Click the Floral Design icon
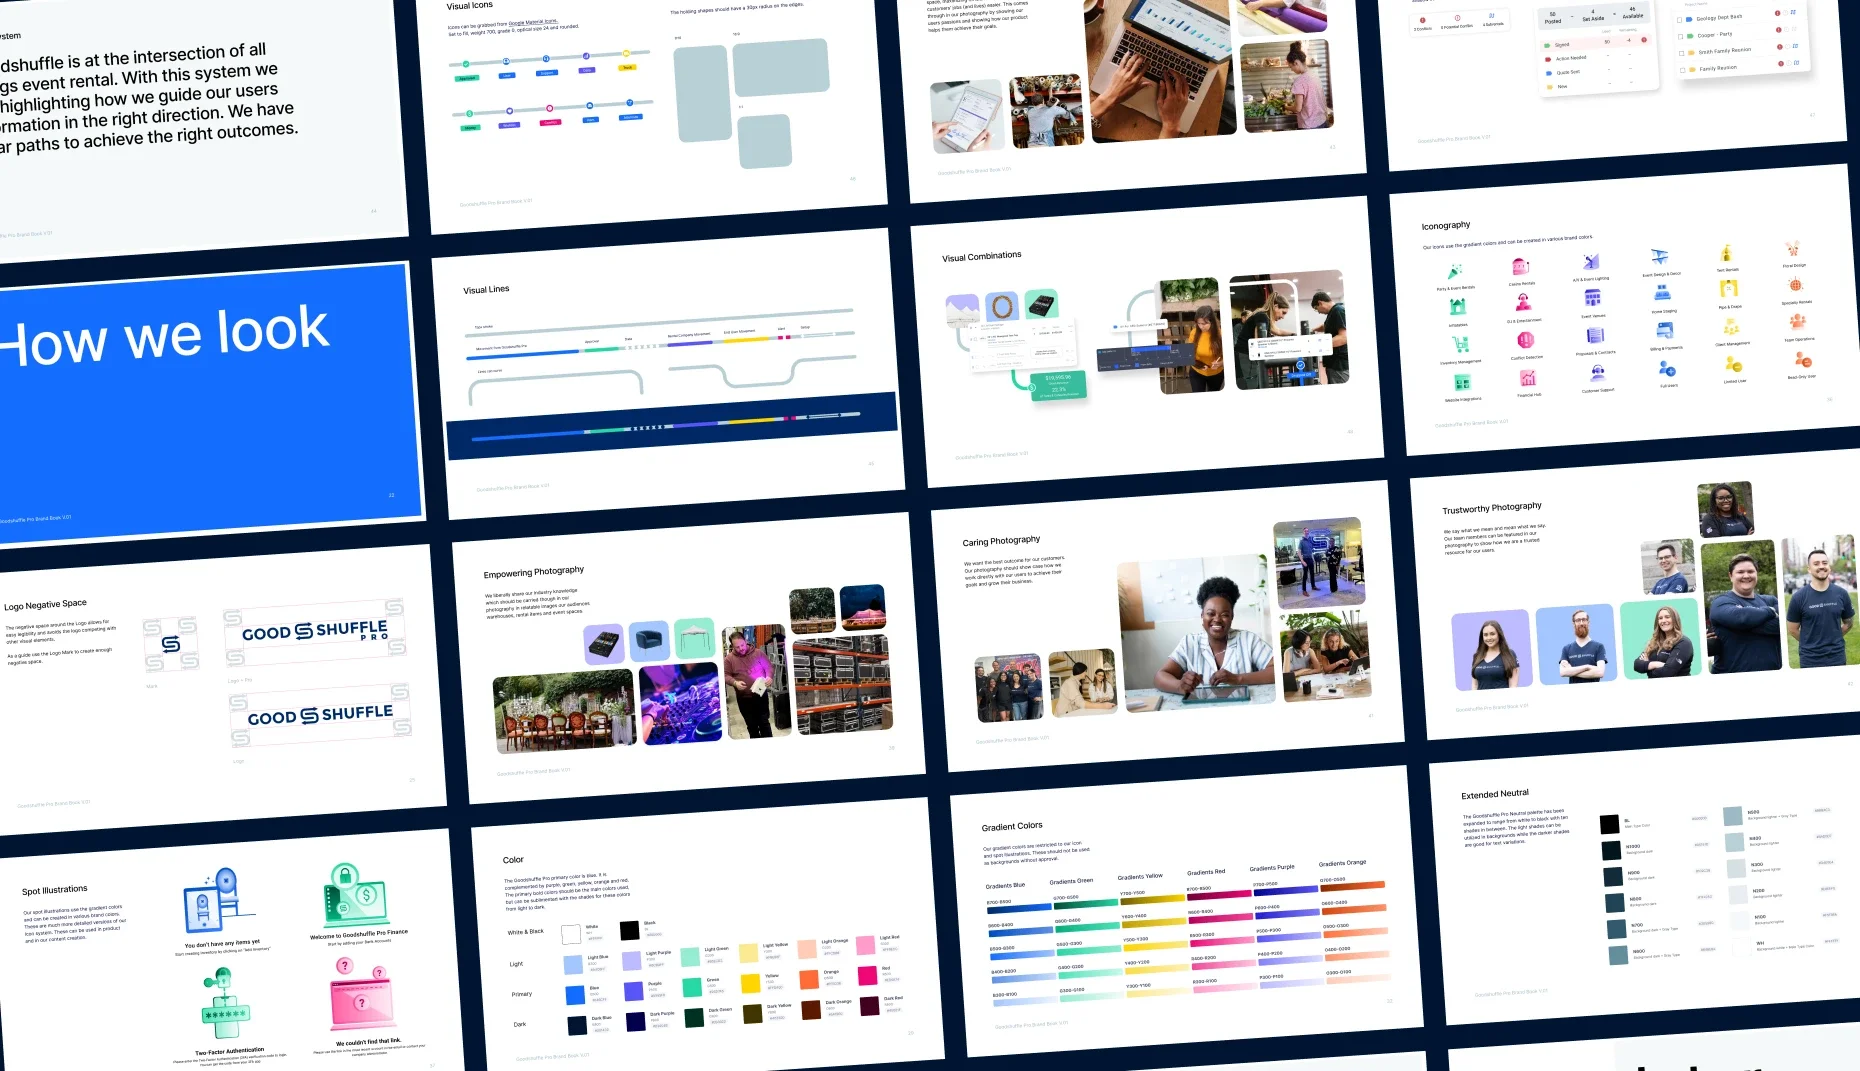The image size is (1860, 1071). 1792,248
